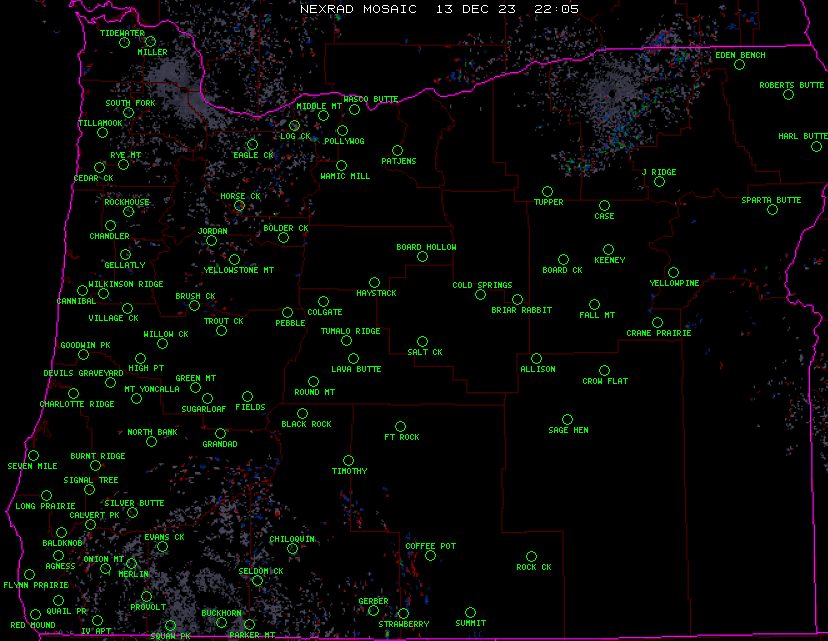Select the Haystack station marker
This screenshot has height=641, width=828.
pyautogui.click(x=374, y=283)
